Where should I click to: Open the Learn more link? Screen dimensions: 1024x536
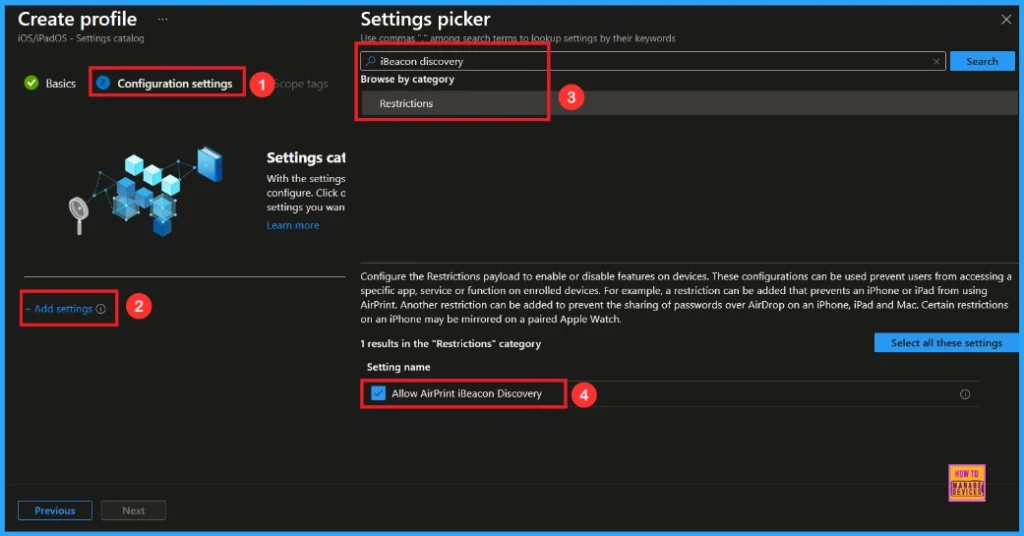click(293, 225)
